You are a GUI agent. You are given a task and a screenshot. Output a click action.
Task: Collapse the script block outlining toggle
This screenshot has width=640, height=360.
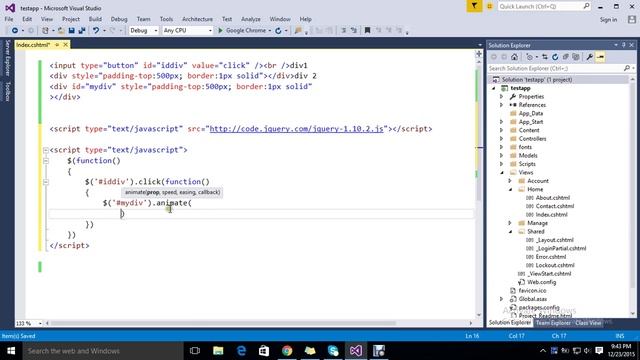(46, 150)
